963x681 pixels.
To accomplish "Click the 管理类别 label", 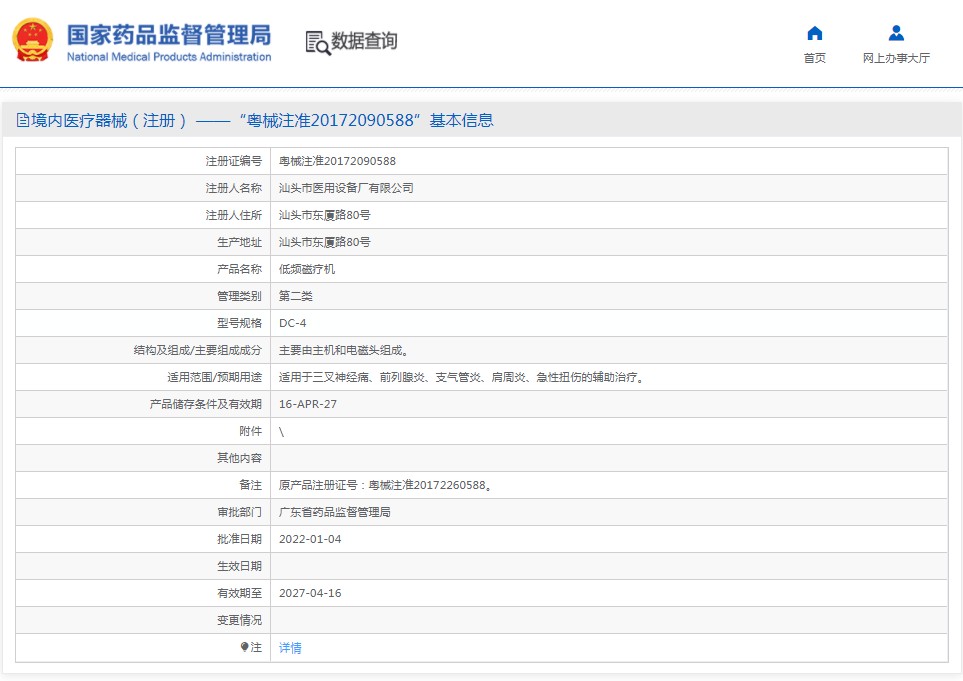I will click(239, 296).
